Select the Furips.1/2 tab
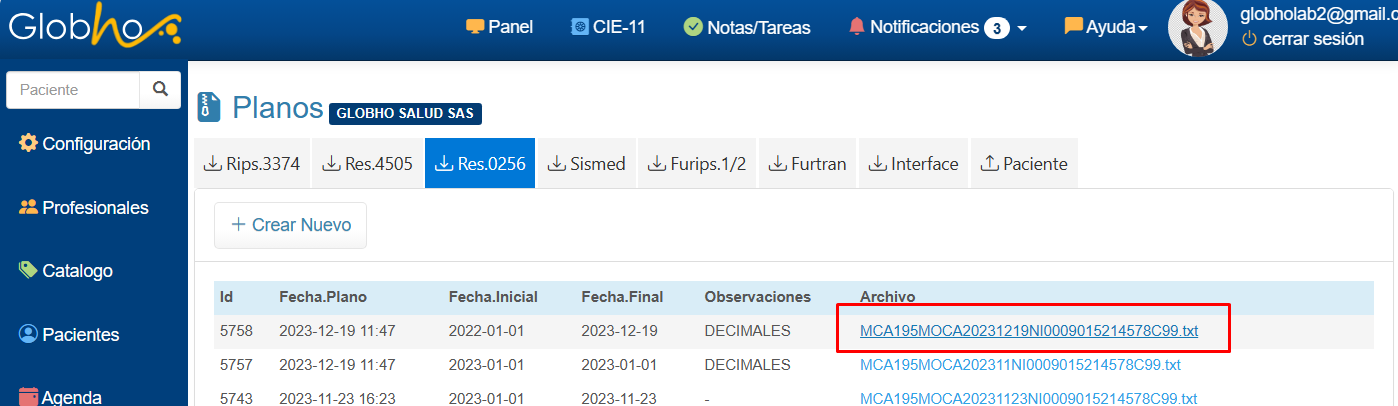The width and height of the screenshot is (1398, 406). click(x=698, y=164)
